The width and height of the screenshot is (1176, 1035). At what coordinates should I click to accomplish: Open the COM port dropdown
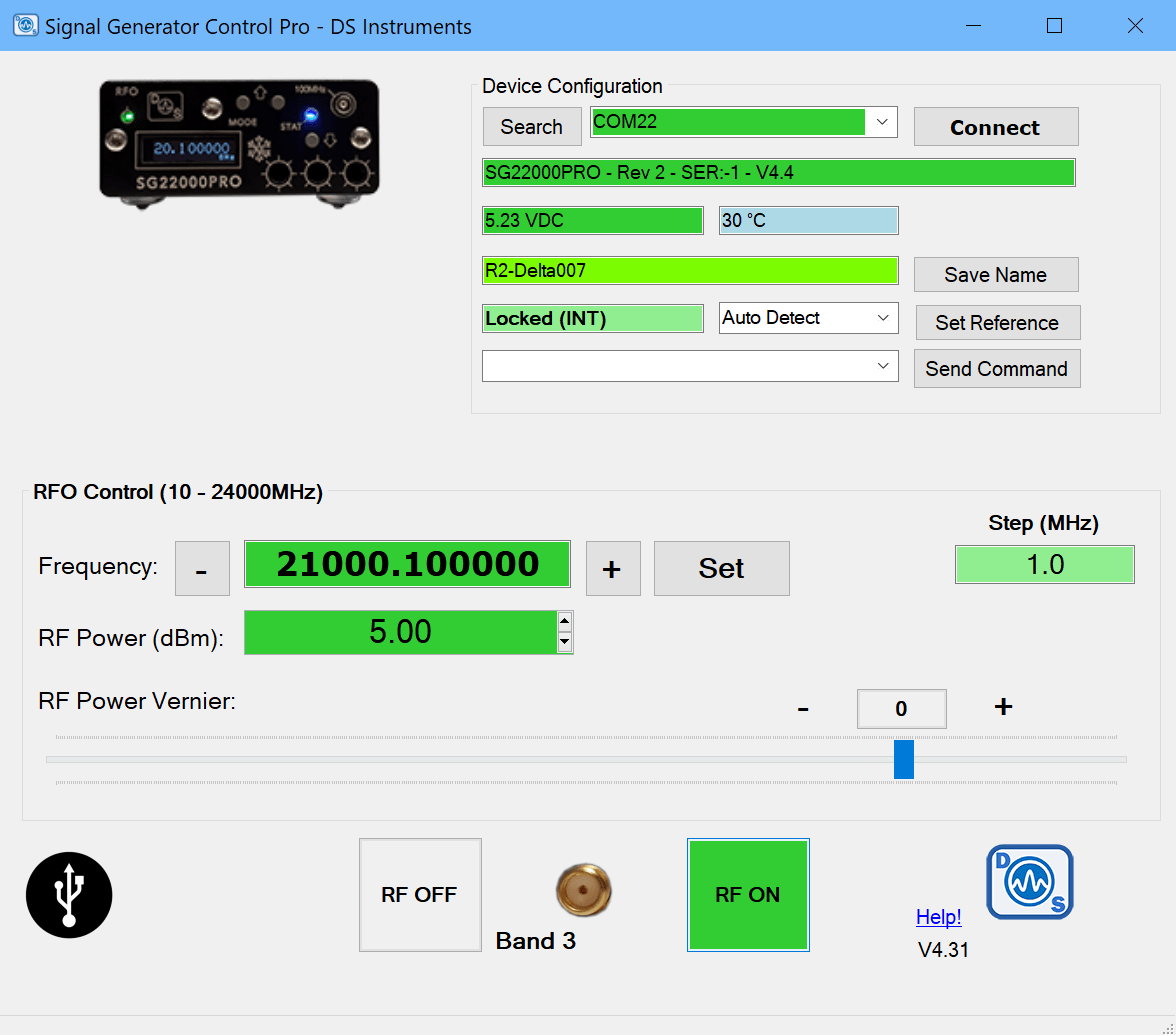click(882, 122)
